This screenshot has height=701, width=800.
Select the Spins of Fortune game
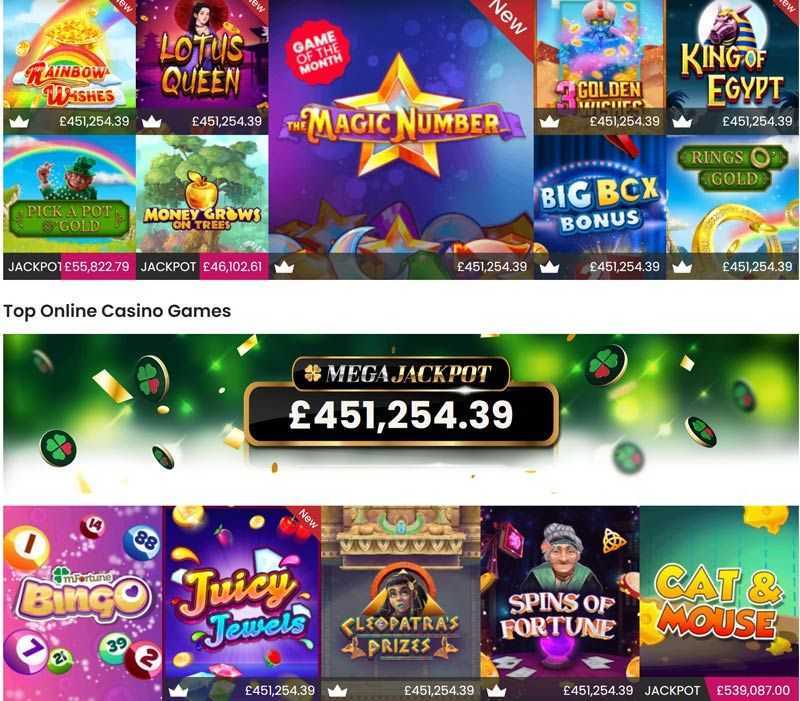pos(560,603)
